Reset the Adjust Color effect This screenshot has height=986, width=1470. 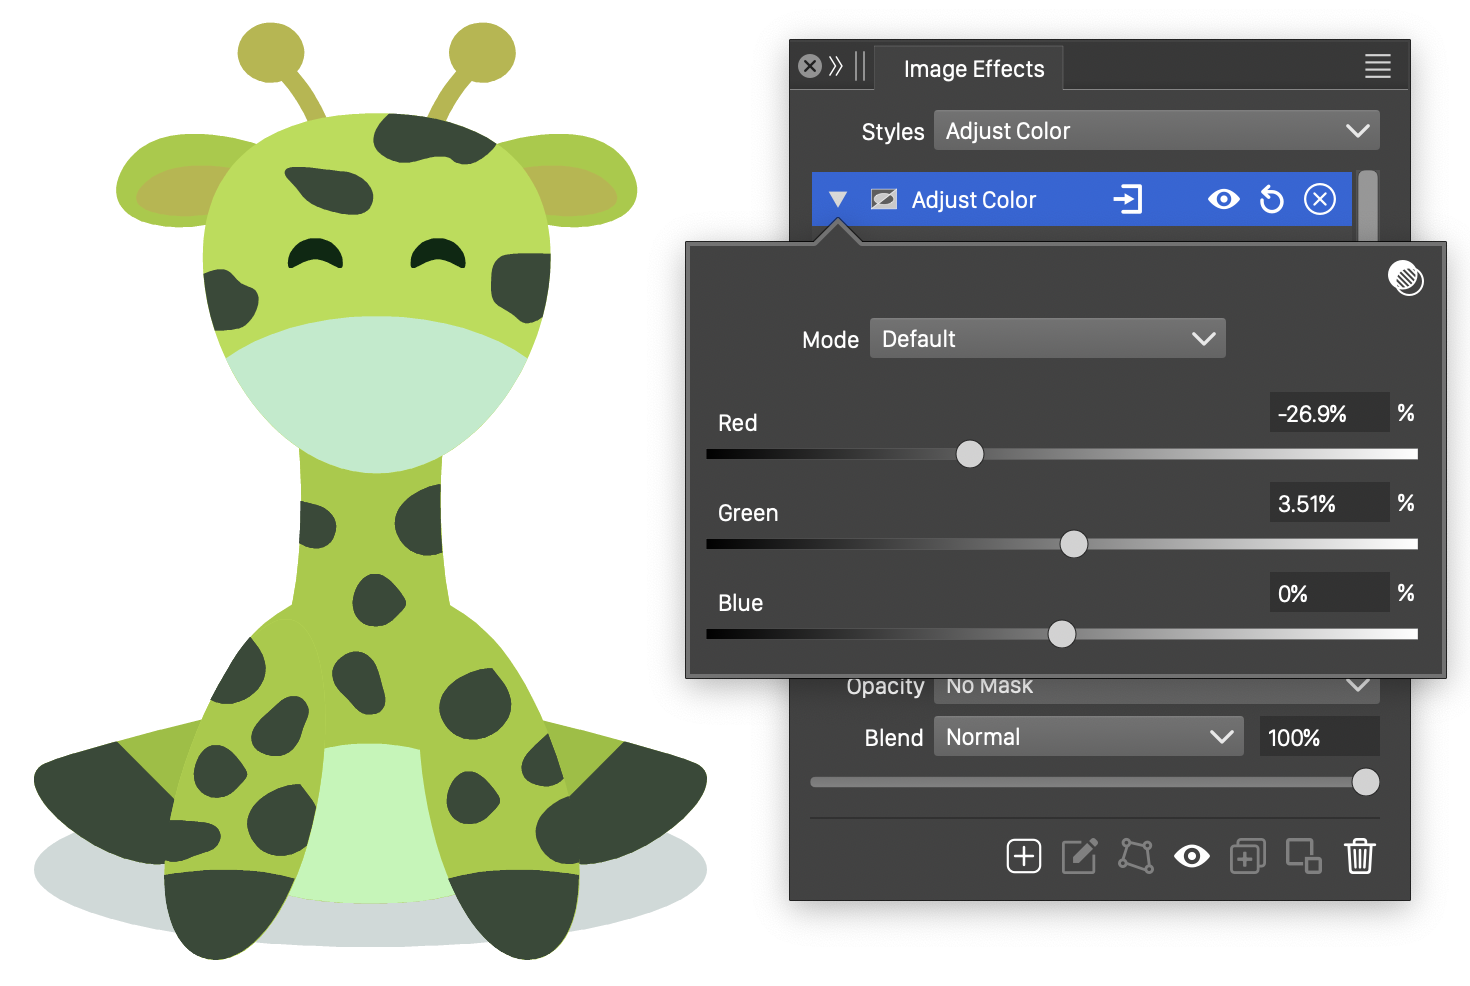pyautogui.click(x=1271, y=200)
